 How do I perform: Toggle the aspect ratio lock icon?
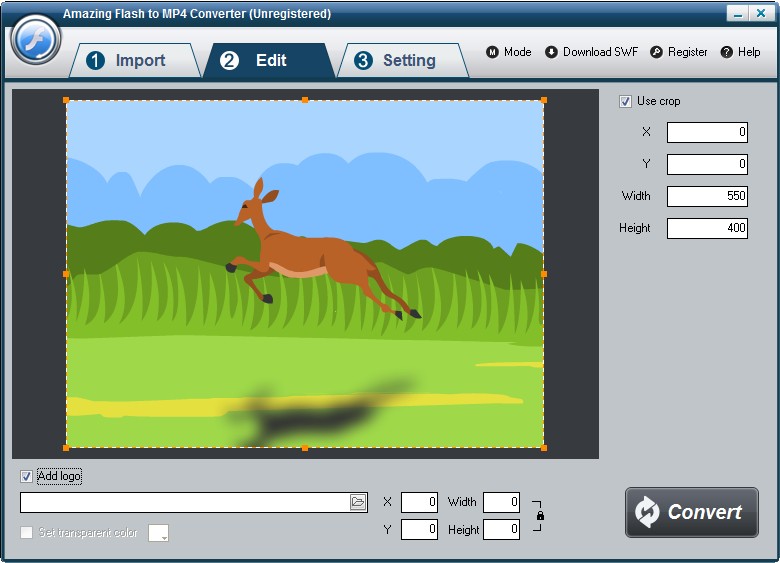click(540, 516)
